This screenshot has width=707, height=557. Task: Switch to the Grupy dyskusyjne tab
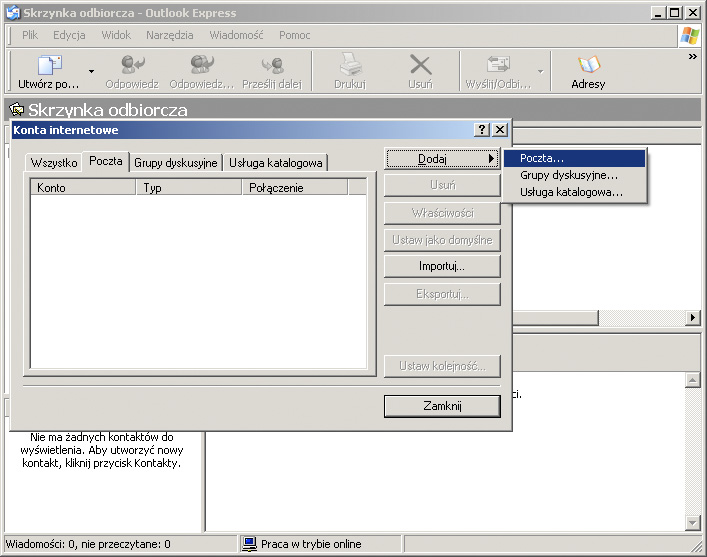point(176,163)
